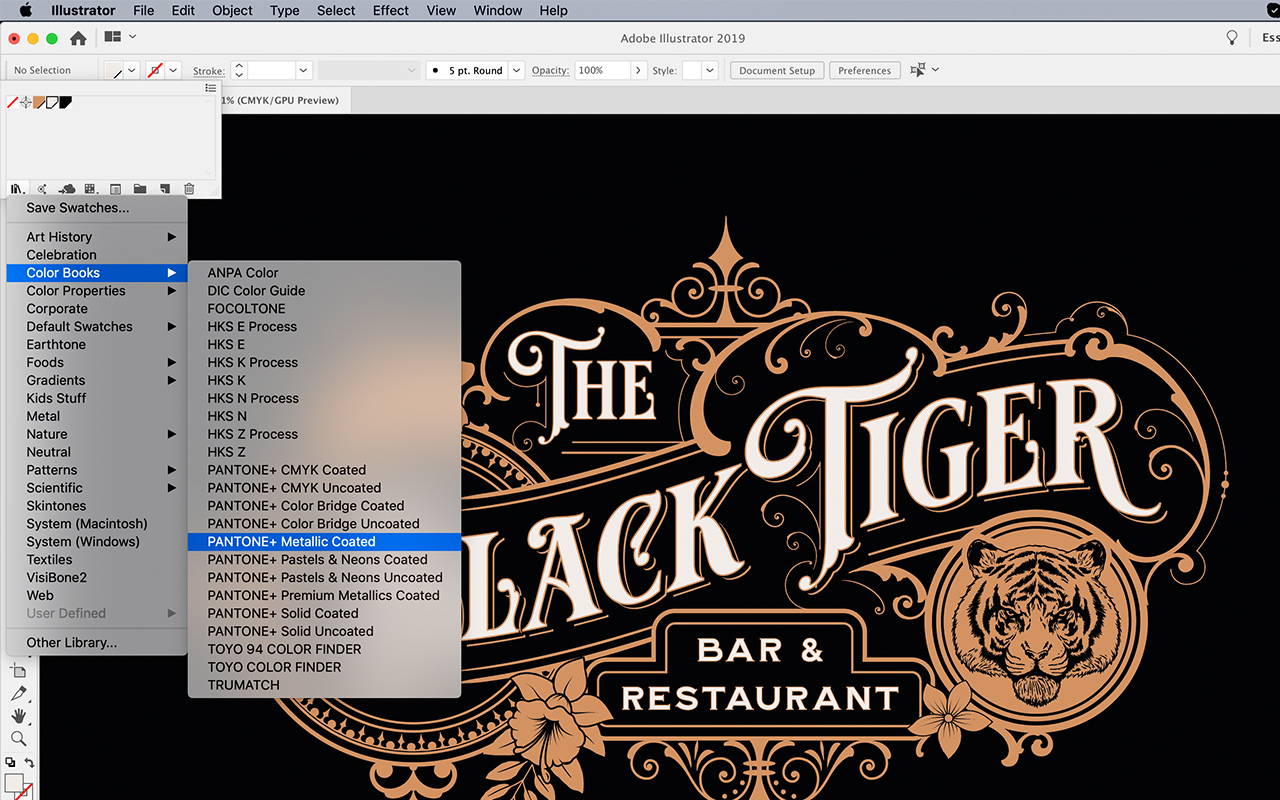This screenshot has width=1280, height=800.
Task: Select the Eyedropper tool
Action: [x=18, y=693]
